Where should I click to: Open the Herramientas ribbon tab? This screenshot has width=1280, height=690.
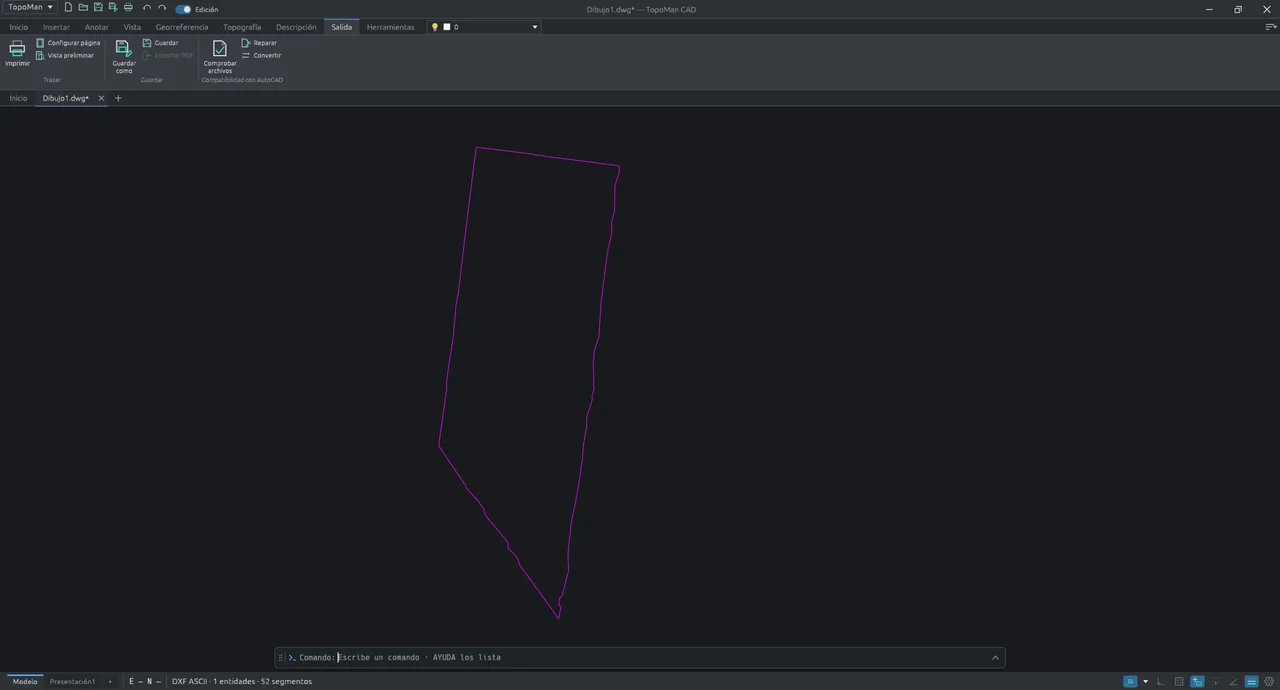pos(390,27)
